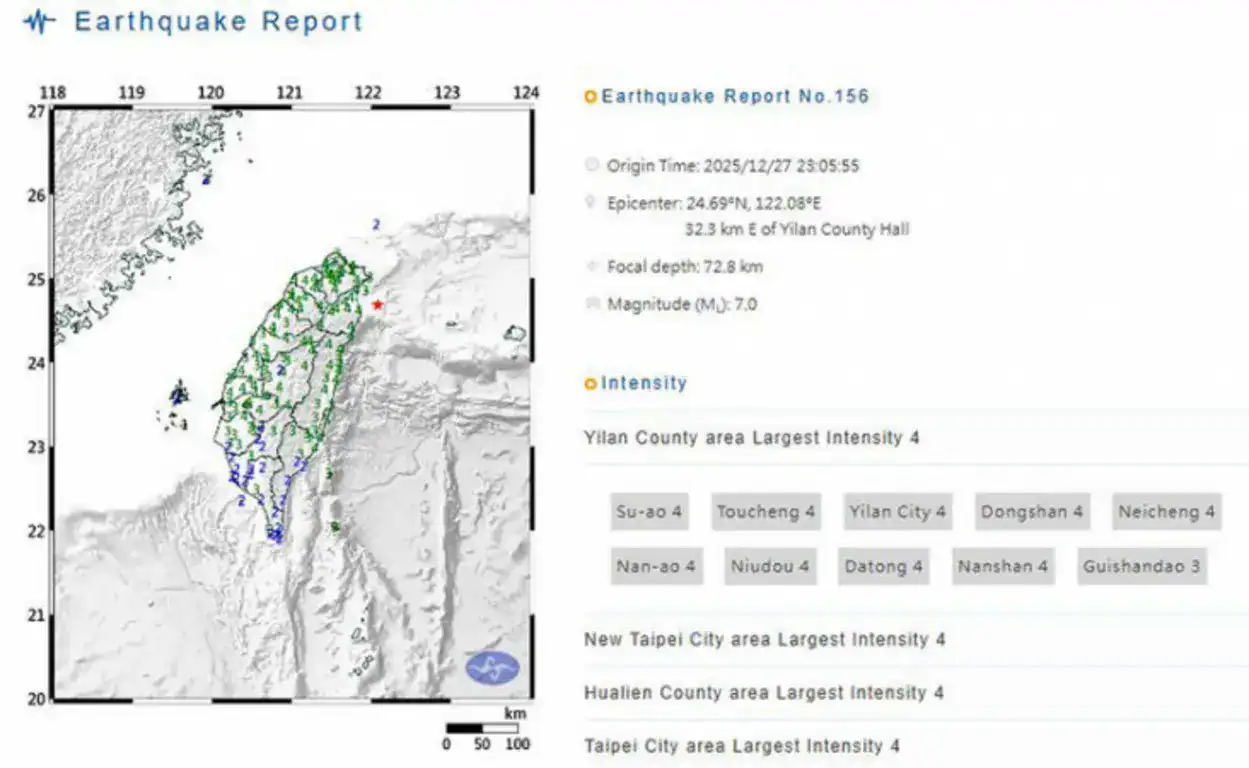The height and width of the screenshot is (768, 1249).
Task: Click the focal depth icon
Action: pos(593,265)
